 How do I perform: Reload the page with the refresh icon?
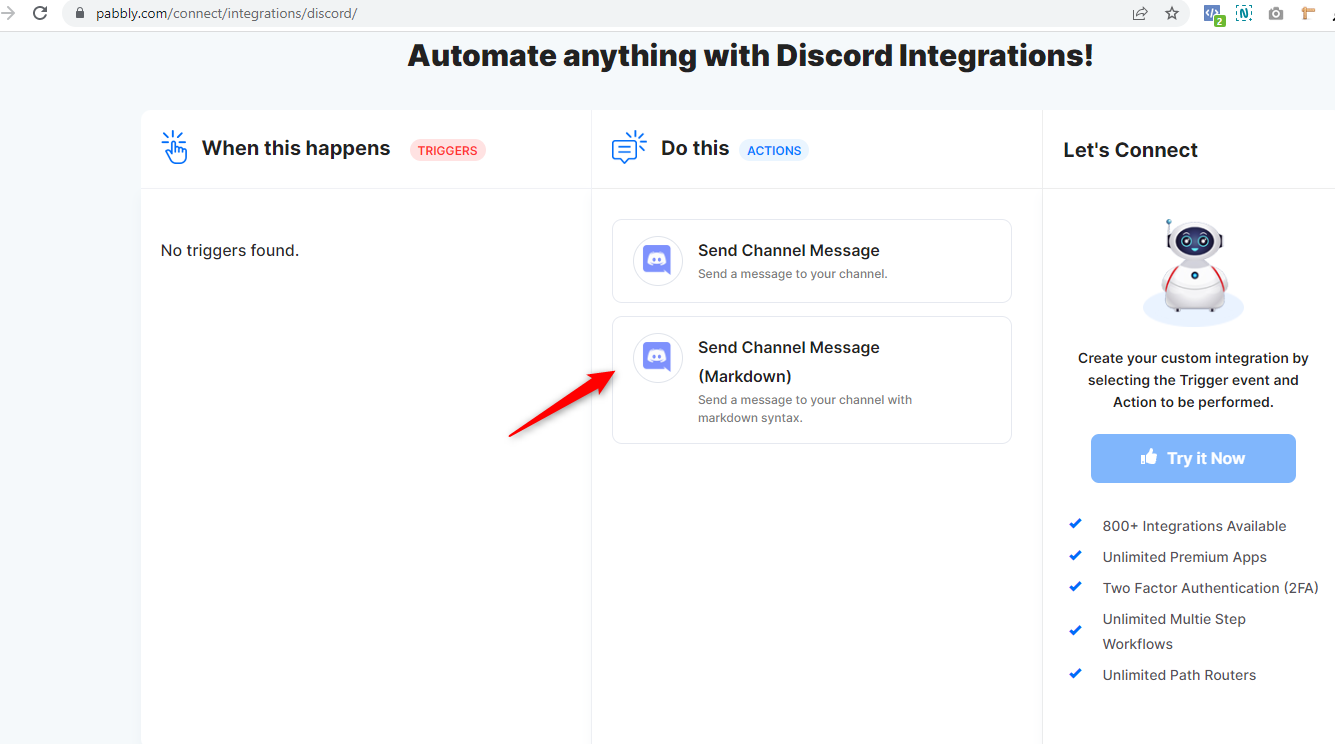[40, 13]
